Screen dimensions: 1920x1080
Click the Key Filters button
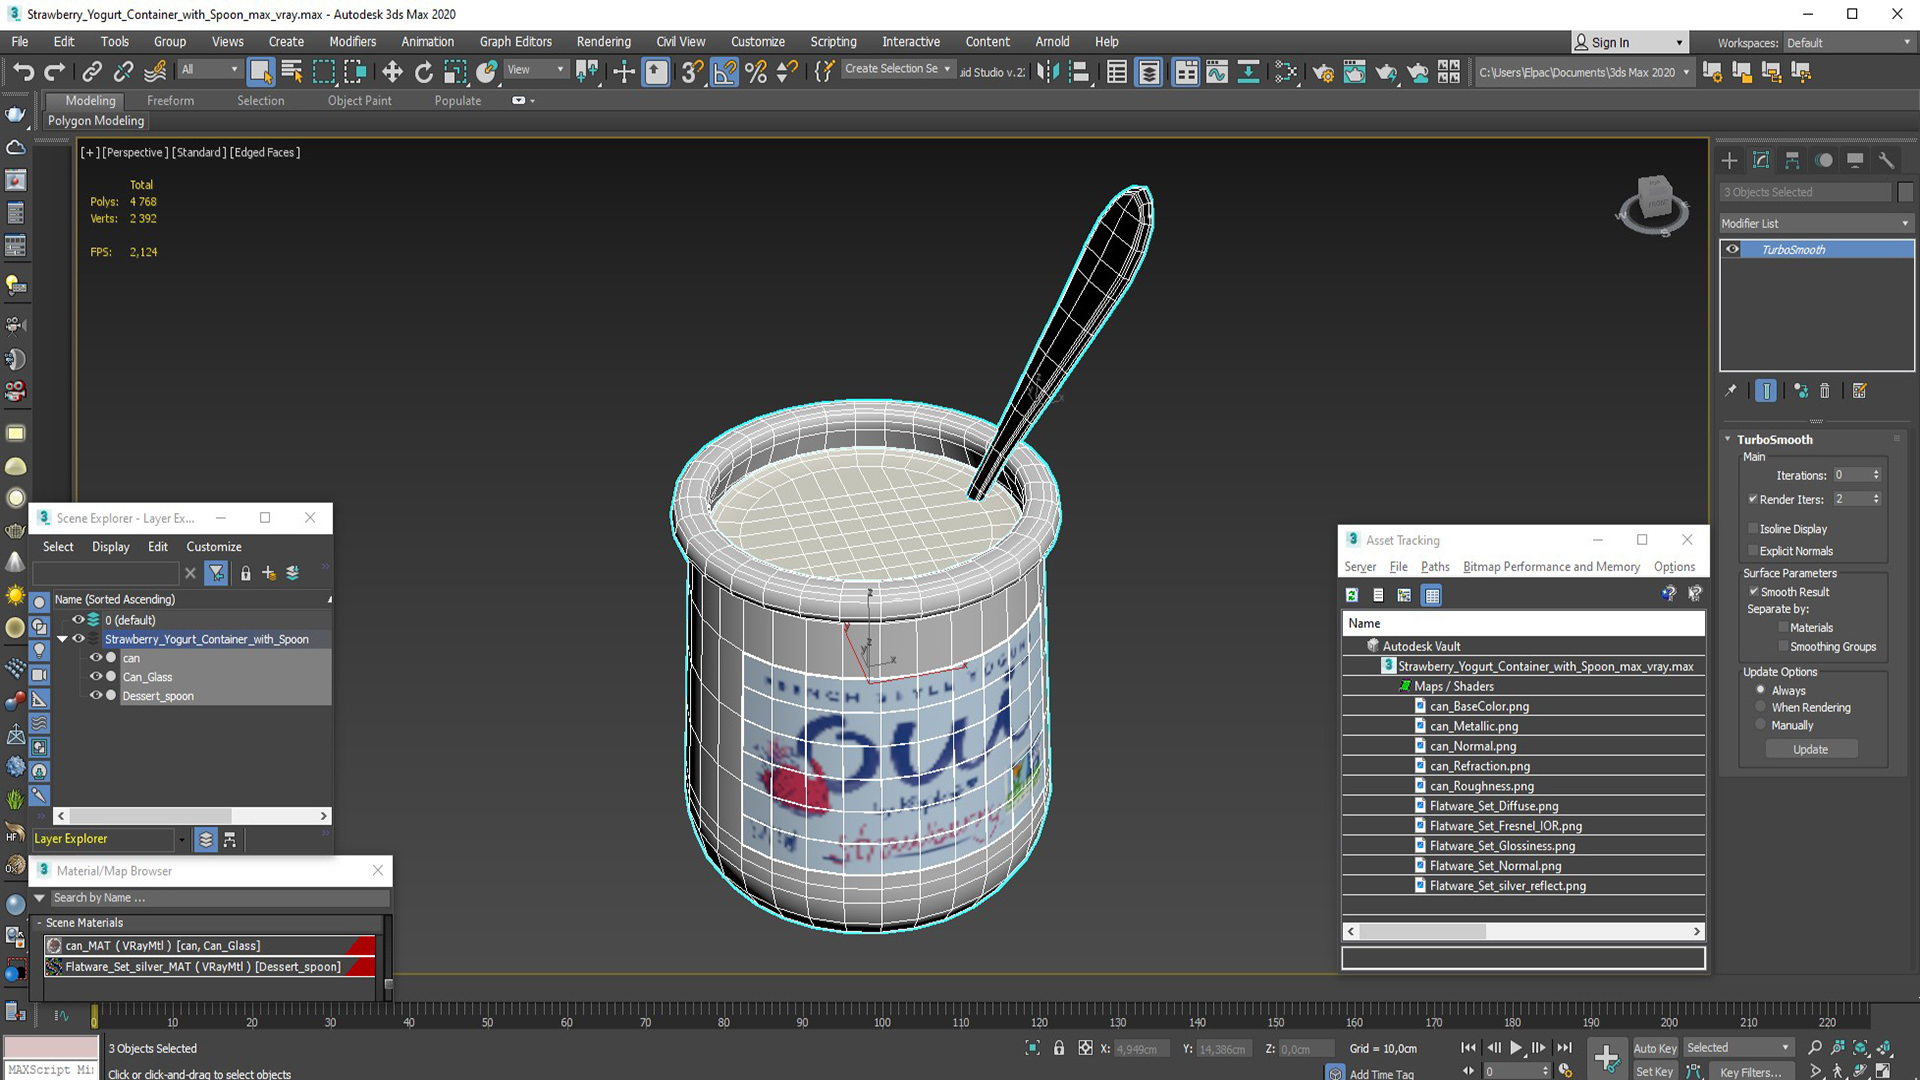click(x=1750, y=1071)
